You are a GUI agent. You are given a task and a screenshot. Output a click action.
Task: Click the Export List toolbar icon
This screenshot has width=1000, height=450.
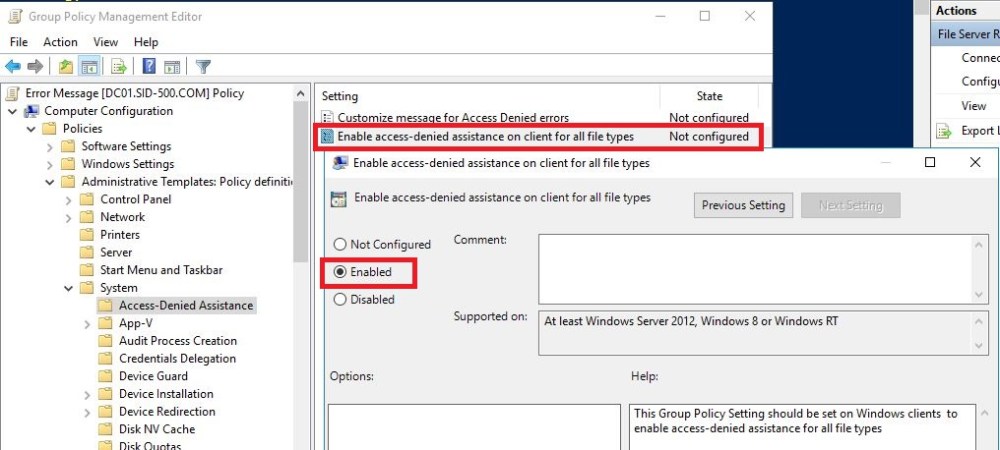click(119, 67)
